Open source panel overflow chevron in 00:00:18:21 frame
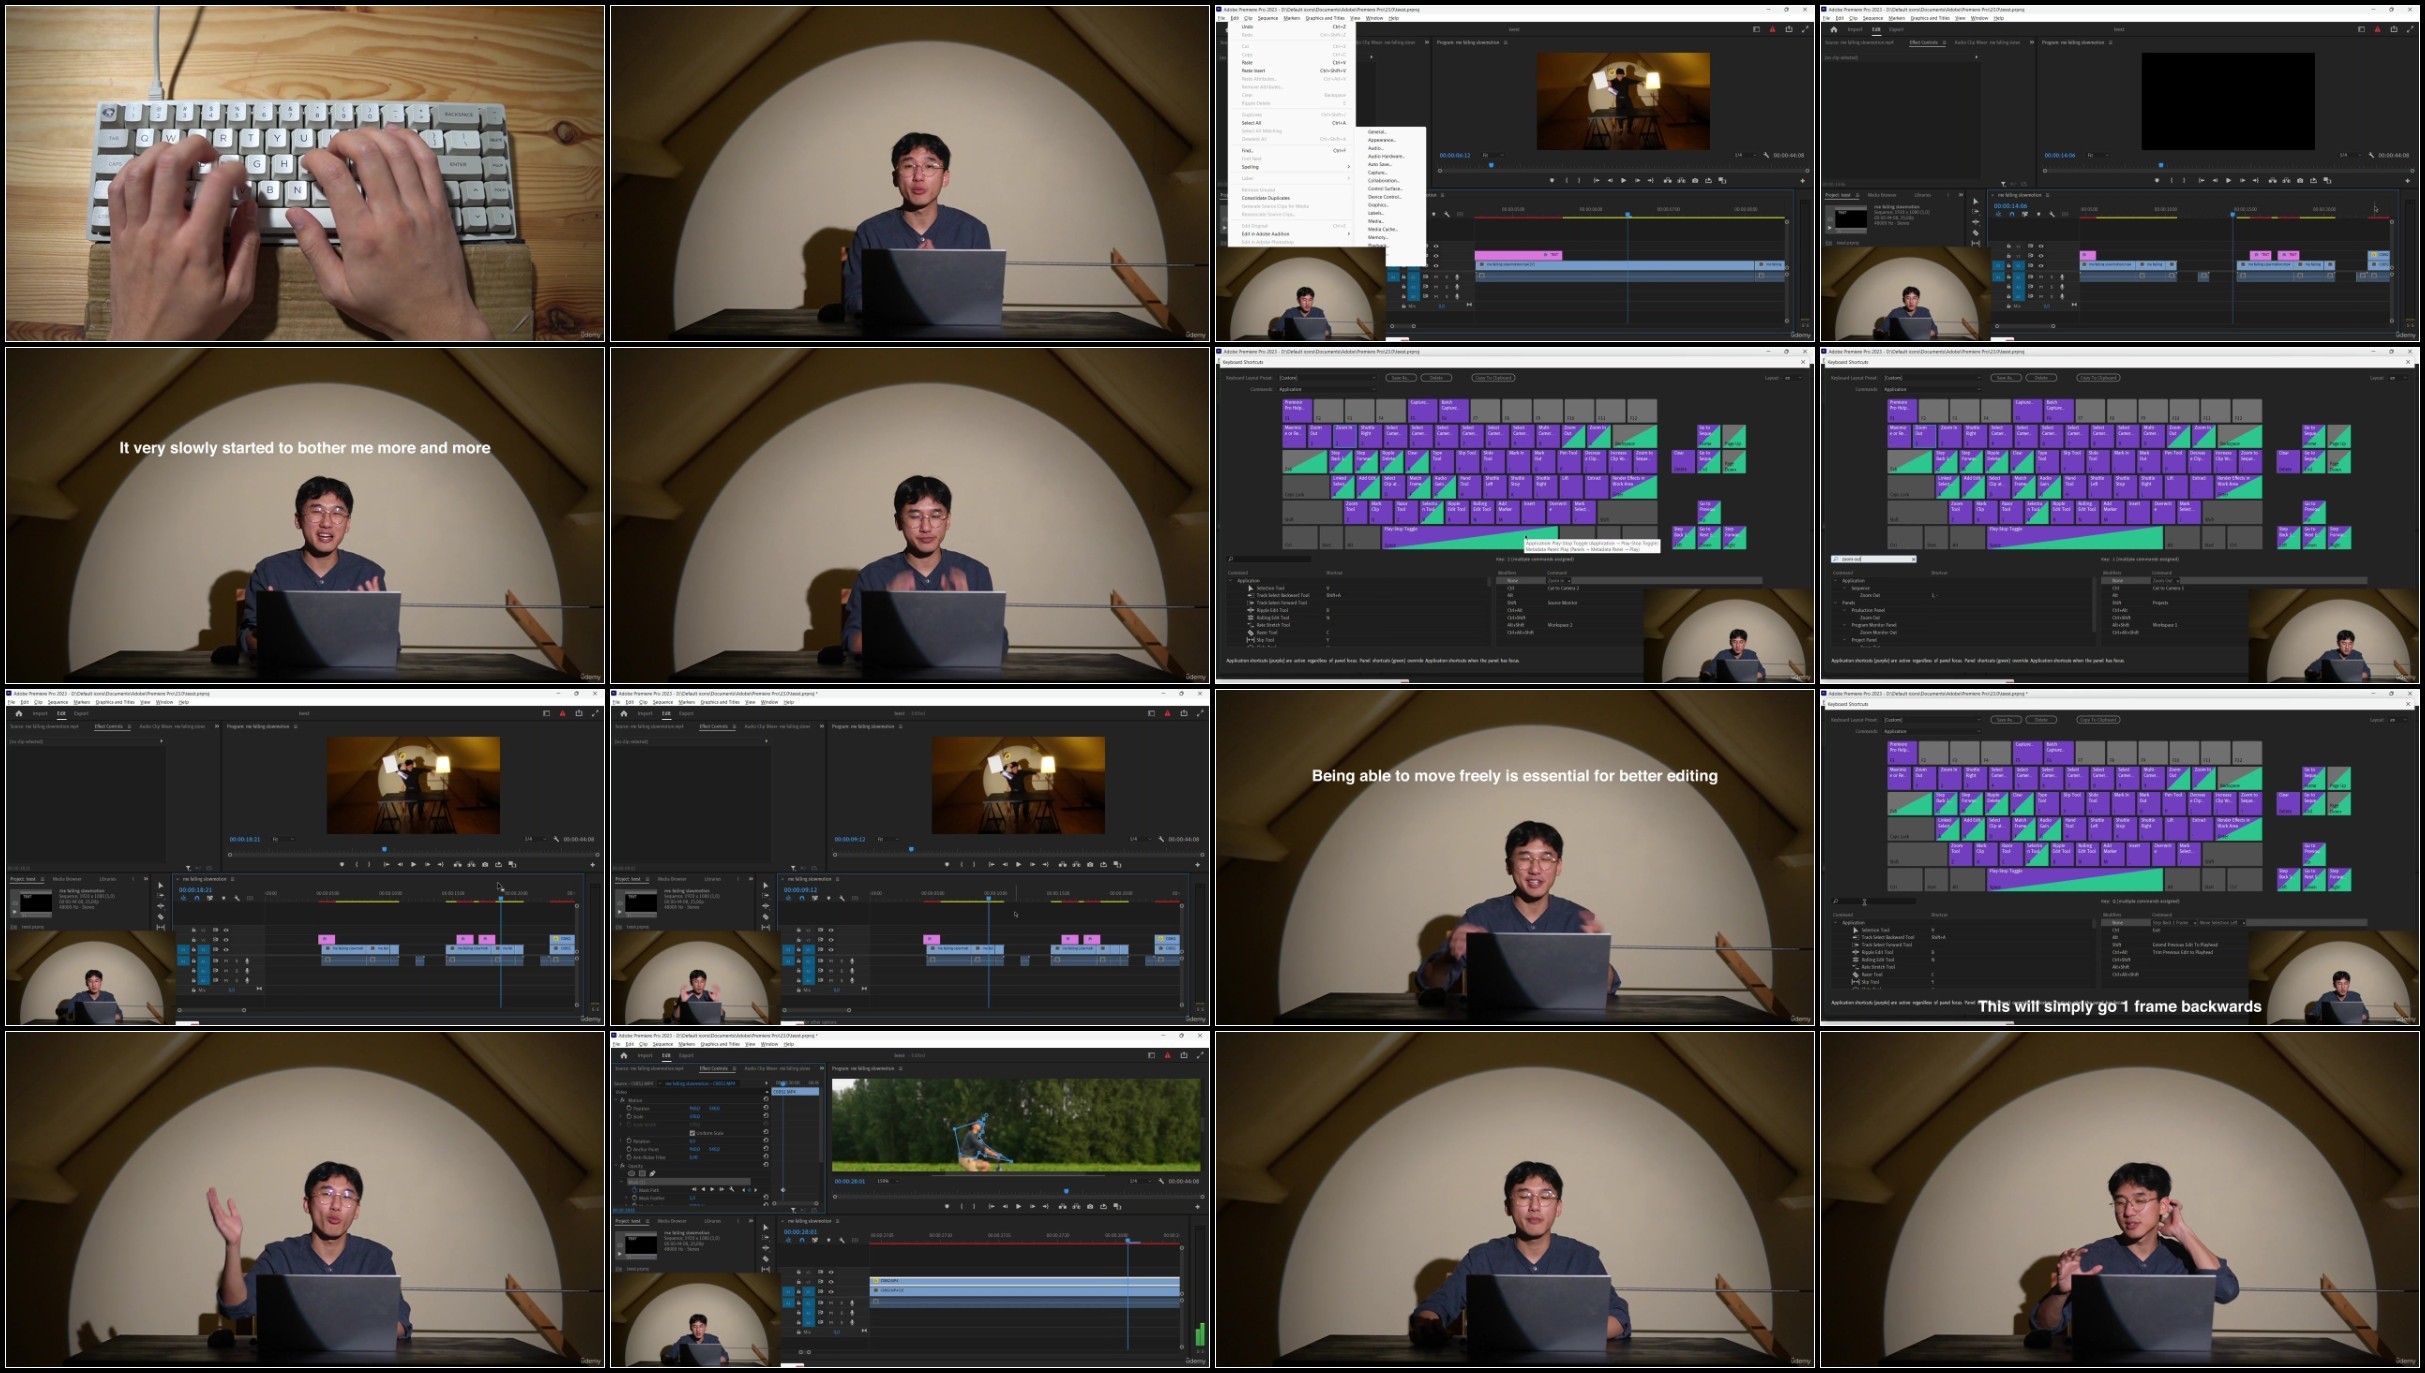 (217, 726)
